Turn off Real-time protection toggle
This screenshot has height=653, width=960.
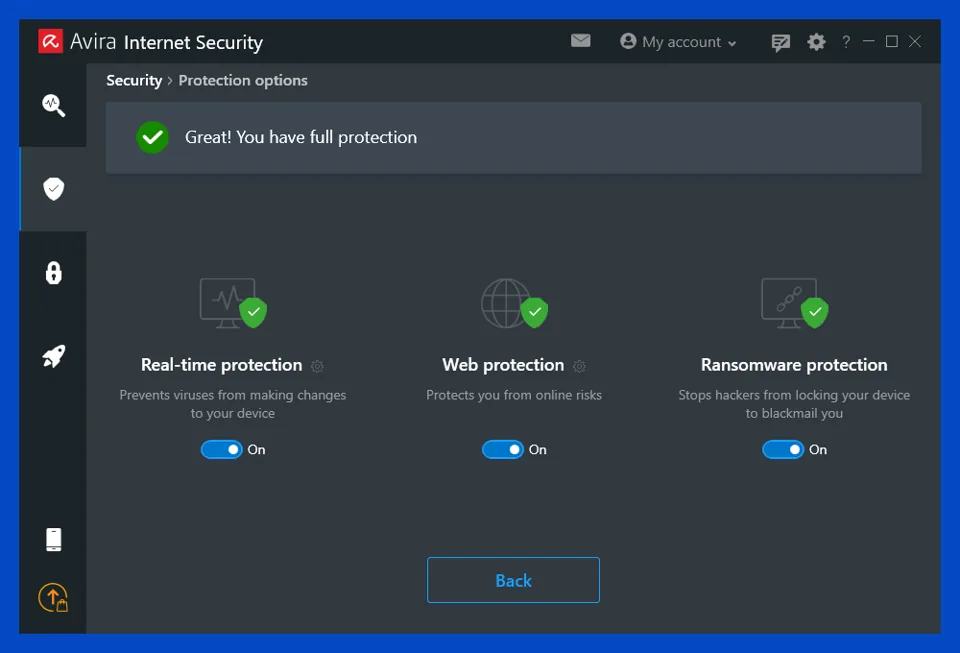(222, 450)
